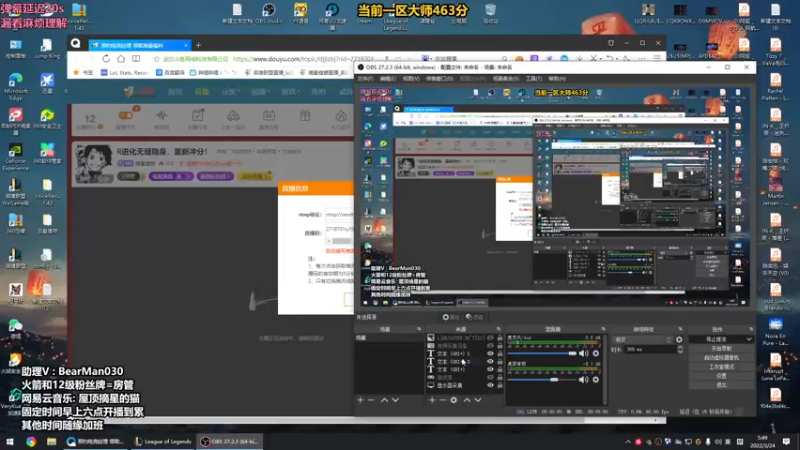
Task: Select 显示器采集 row in Sources list
Action: coord(463,385)
